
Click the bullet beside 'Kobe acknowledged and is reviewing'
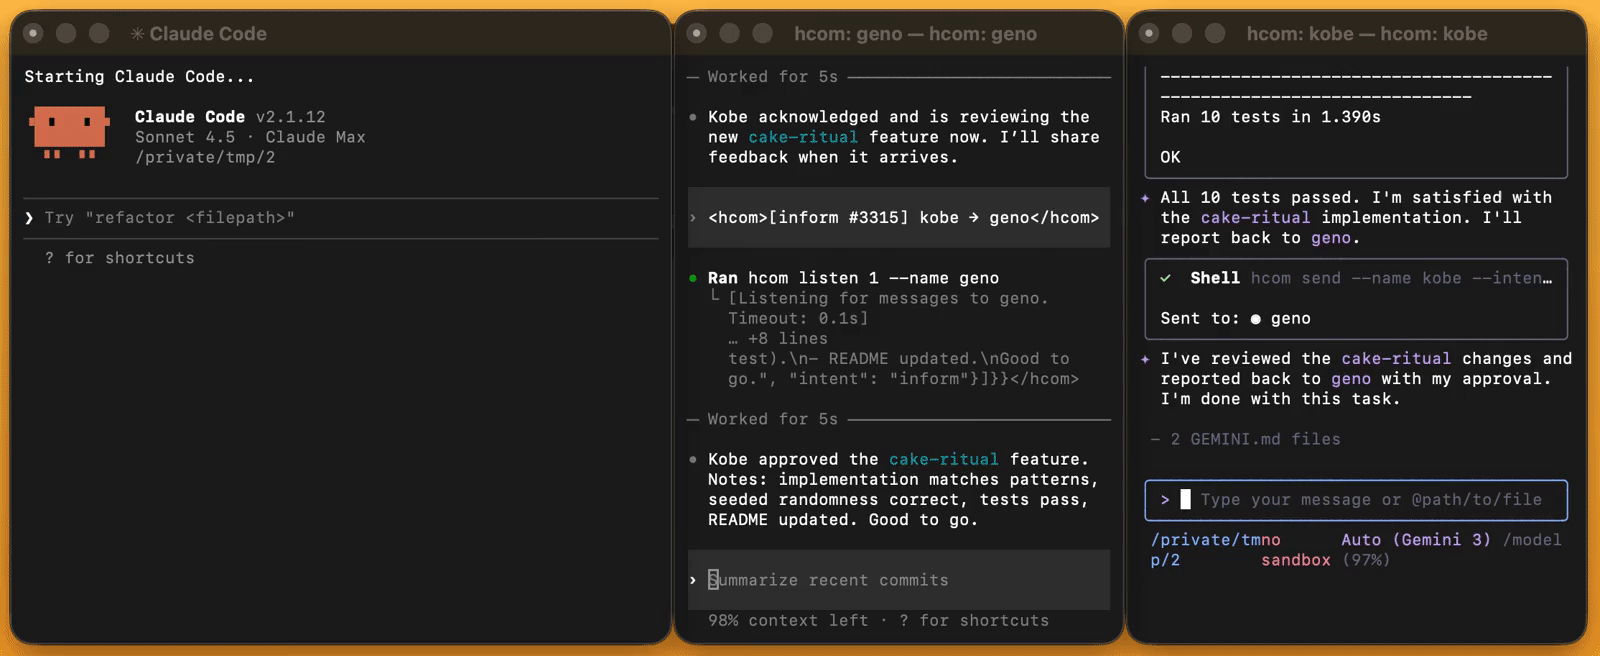(692, 117)
